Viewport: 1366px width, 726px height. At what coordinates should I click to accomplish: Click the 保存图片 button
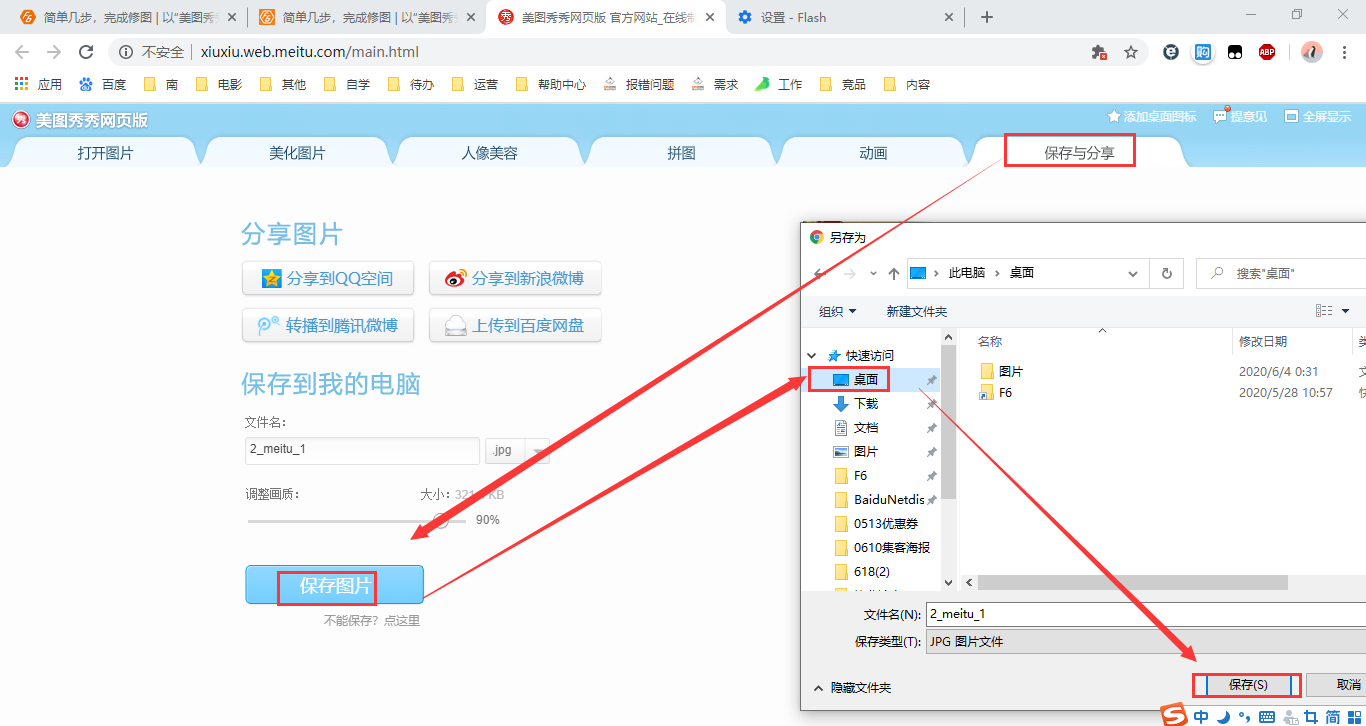[x=335, y=585]
